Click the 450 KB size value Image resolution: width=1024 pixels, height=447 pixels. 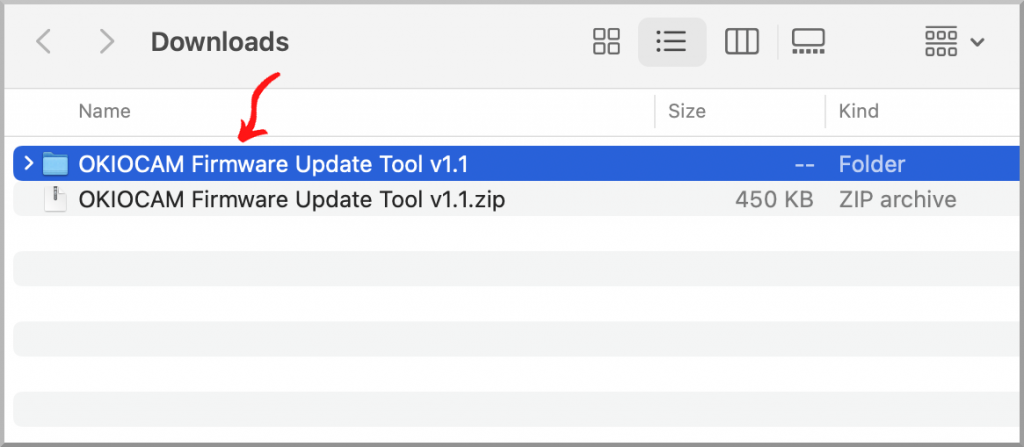click(773, 199)
